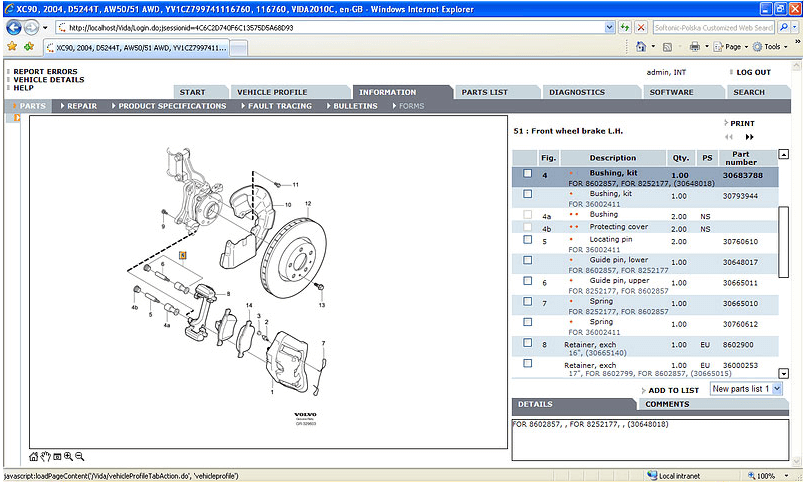Select the Guide pin, upper checkbox
Image resolution: width=804 pixels, height=482 pixels.
click(x=527, y=280)
